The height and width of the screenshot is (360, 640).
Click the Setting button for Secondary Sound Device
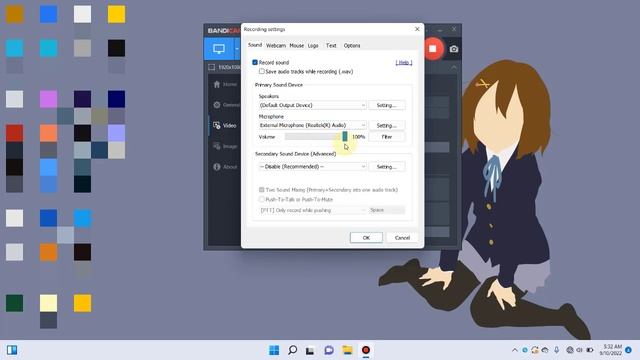pyautogui.click(x=387, y=167)
